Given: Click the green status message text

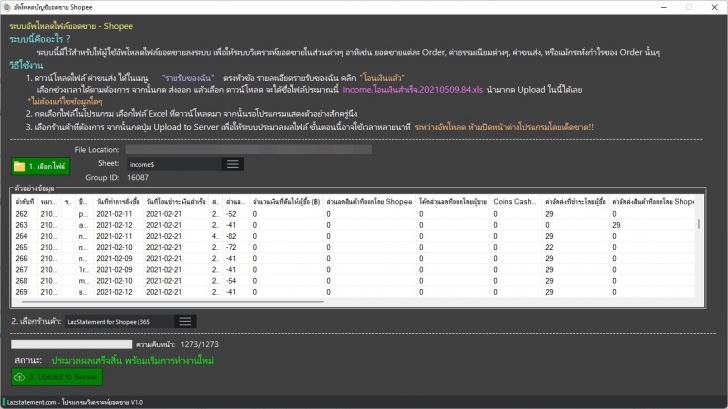Looking at the screenshot, I should click(133, 360).
